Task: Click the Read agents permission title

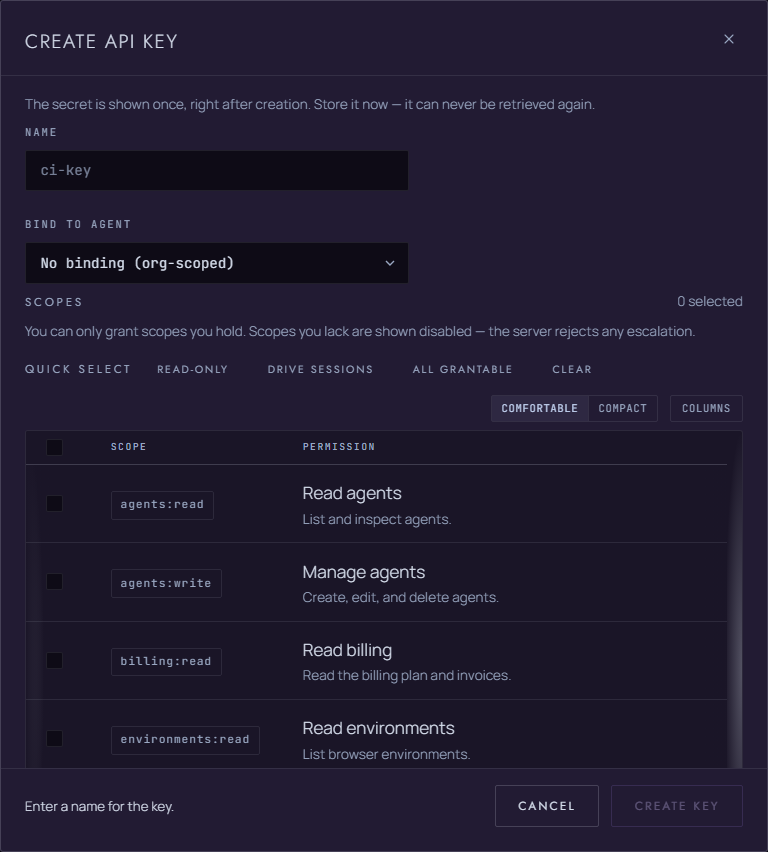Action: 352,493
